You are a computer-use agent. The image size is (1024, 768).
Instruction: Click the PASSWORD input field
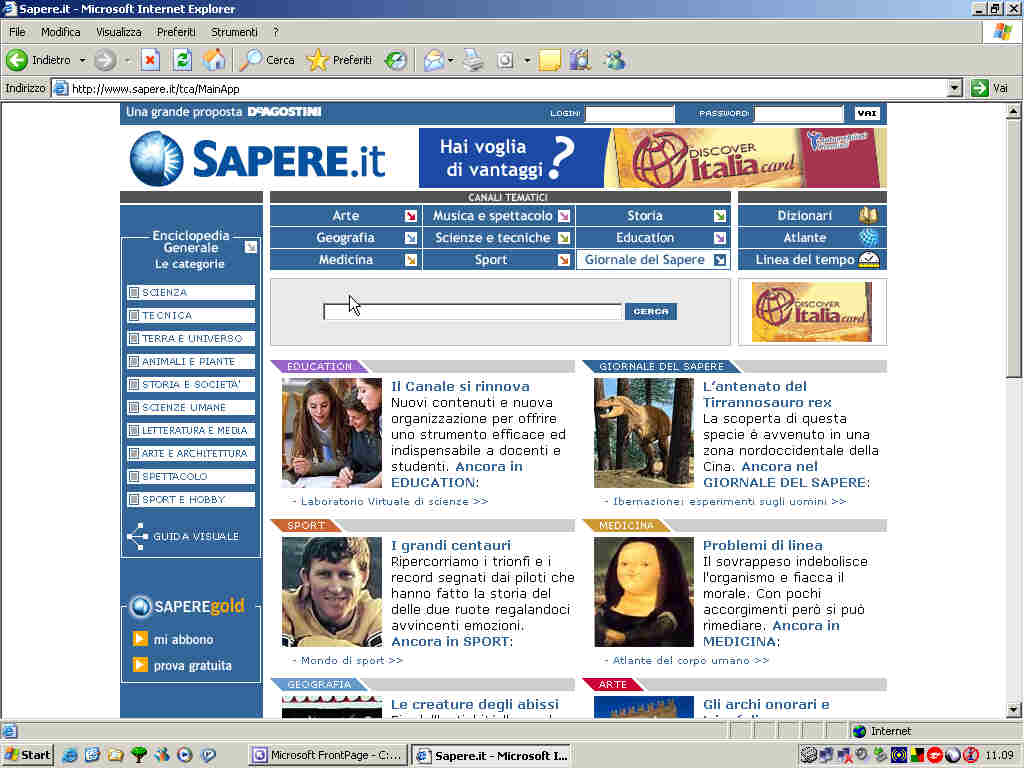click(798, 114)
